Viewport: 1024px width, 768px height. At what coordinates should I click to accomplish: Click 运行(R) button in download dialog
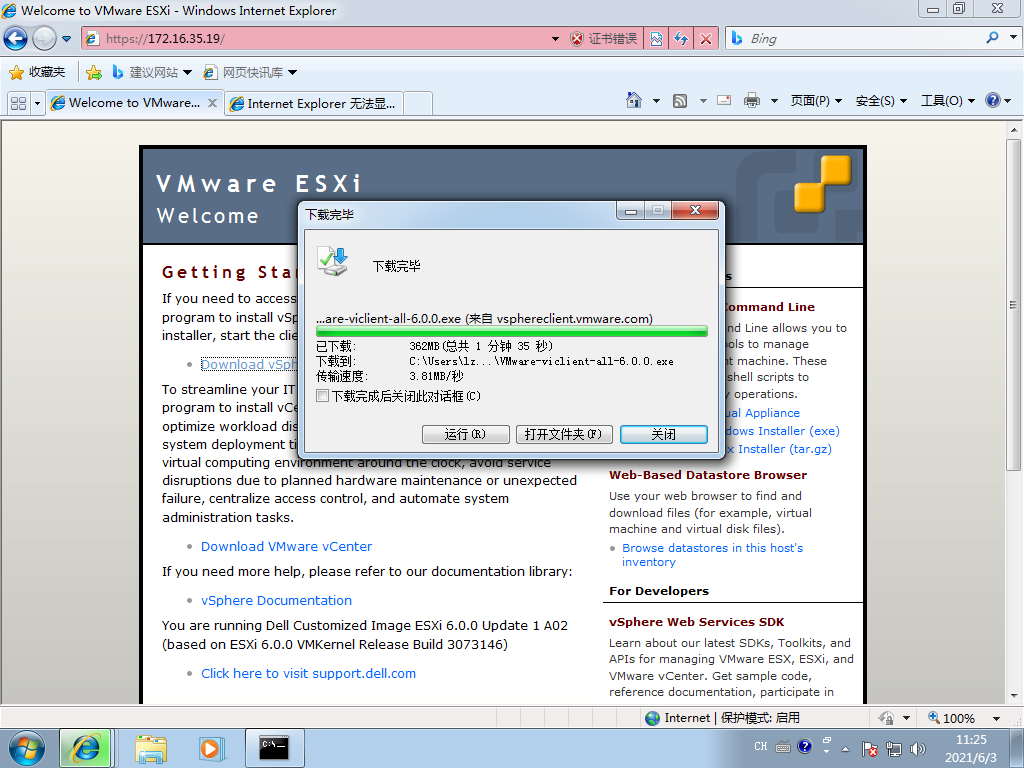466,434
